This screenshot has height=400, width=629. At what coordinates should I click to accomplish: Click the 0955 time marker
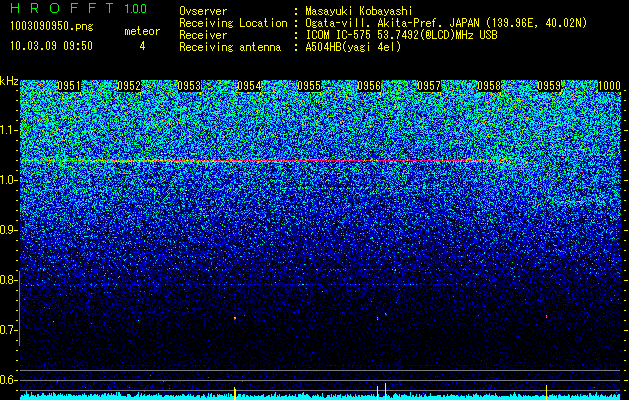pos(309,86)
